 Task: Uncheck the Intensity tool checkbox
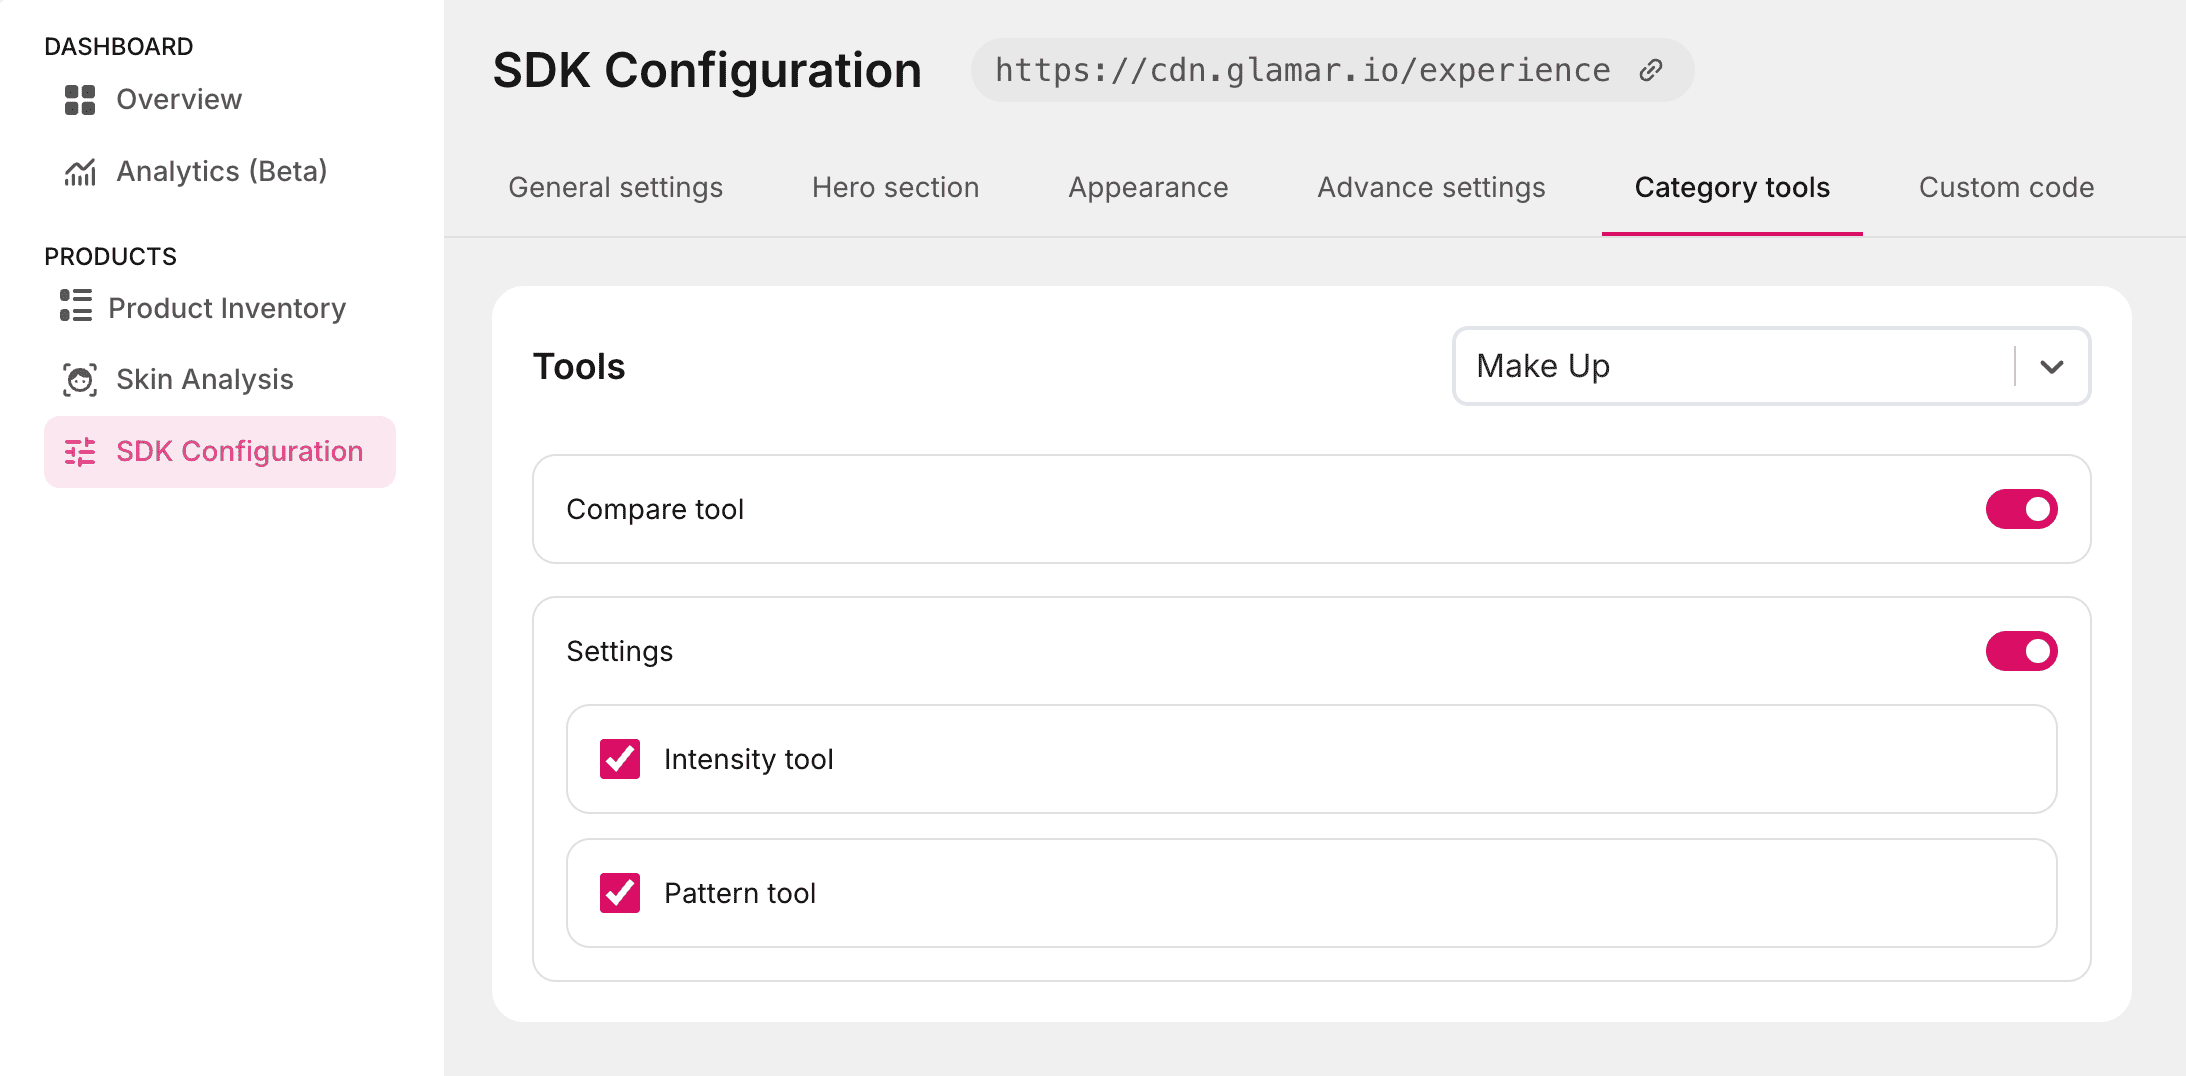(620, 759)
